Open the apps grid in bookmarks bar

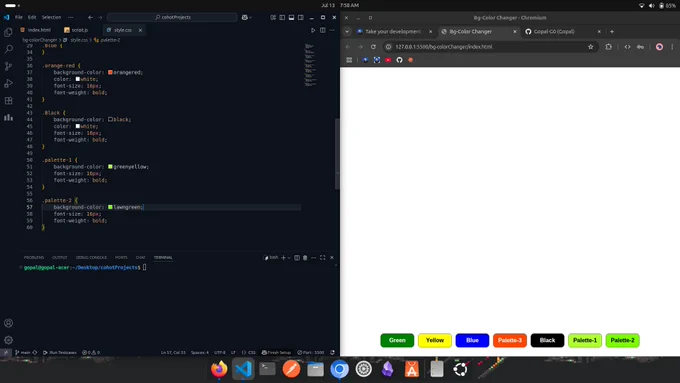click(349, 60)
